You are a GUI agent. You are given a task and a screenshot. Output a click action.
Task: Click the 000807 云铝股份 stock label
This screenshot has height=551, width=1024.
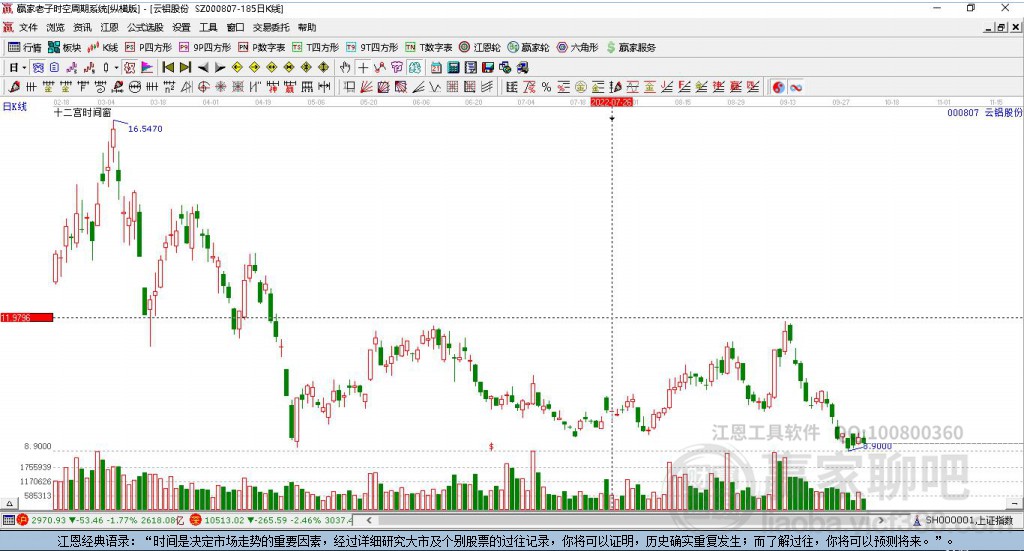tap(985, 112)
